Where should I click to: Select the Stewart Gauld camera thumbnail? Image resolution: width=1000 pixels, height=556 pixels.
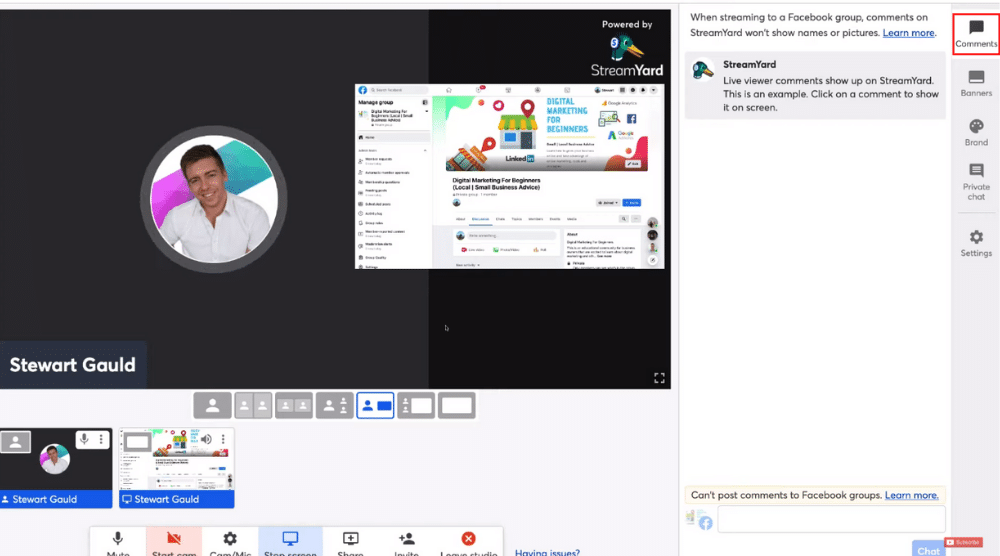point(56,468)
